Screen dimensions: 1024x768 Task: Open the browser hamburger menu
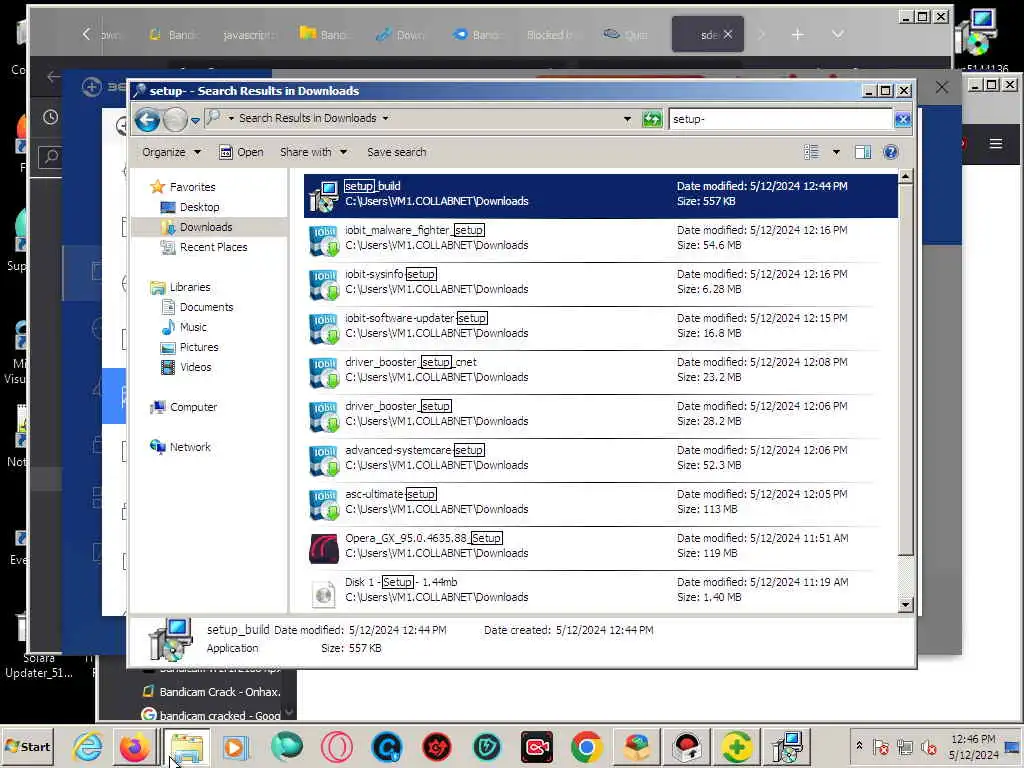[995, 144]
